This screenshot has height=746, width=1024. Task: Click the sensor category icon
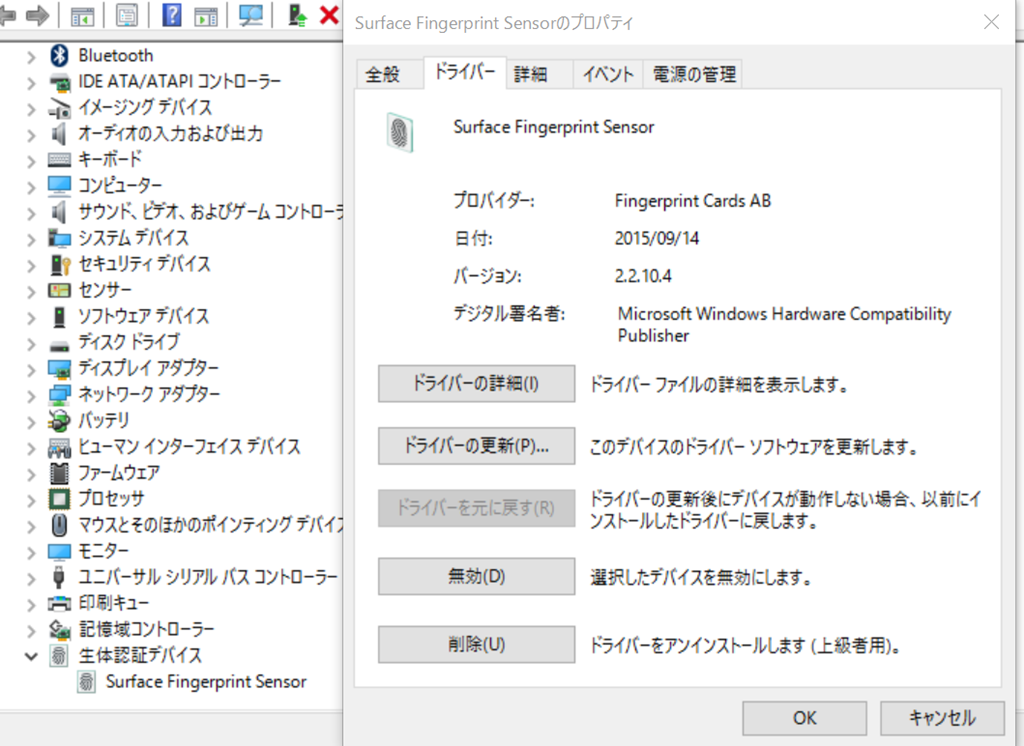pyautogui.click(x=59, y=290)
